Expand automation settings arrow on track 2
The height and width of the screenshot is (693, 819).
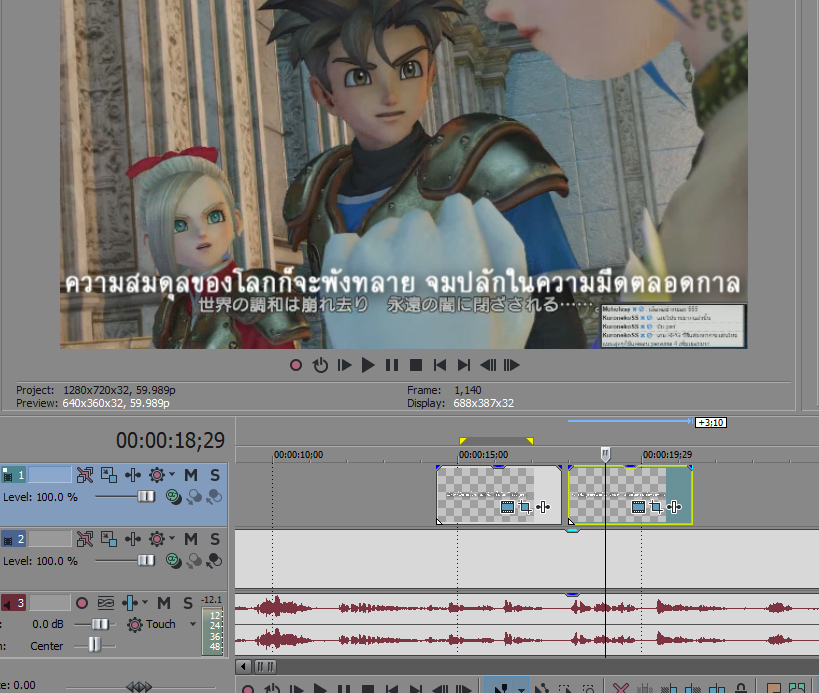click(x=172, y=538)
